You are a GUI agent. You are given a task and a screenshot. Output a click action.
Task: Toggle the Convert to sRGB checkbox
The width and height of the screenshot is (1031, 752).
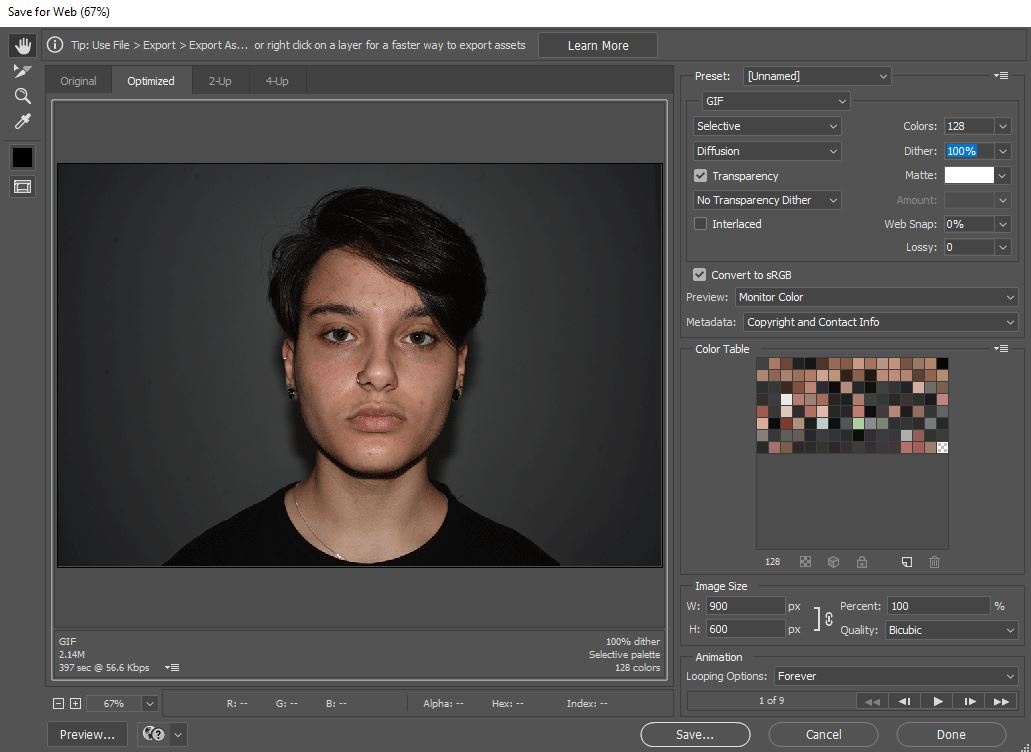[x=700, y=275]
